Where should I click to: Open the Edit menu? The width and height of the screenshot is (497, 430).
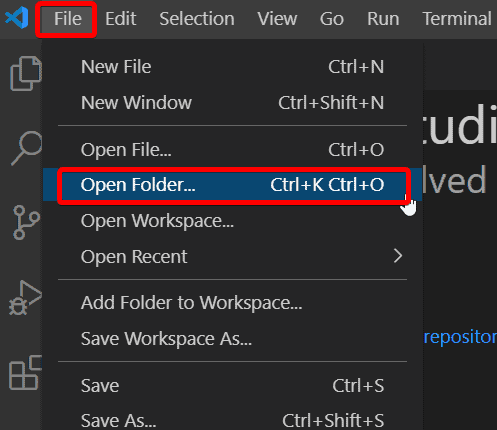coord(121,19)
